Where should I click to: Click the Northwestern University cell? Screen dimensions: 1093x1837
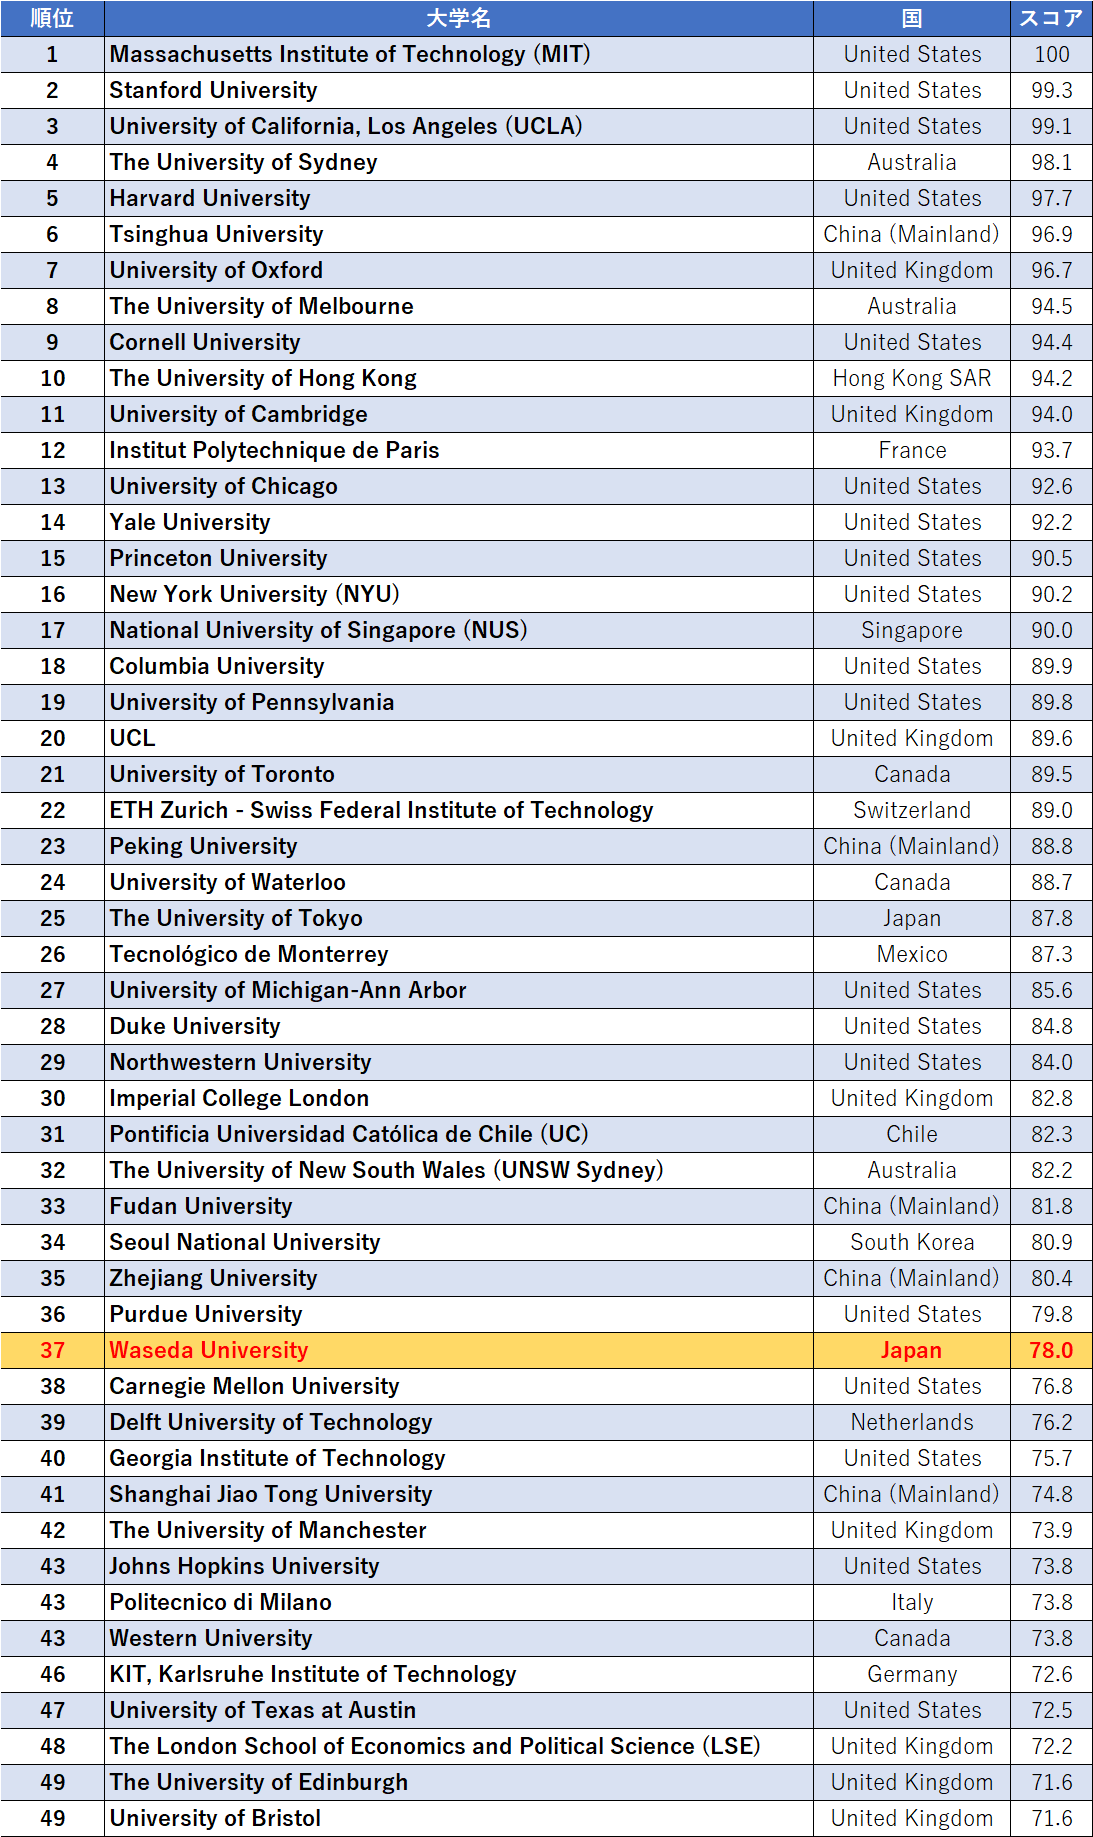[459, 1062]
